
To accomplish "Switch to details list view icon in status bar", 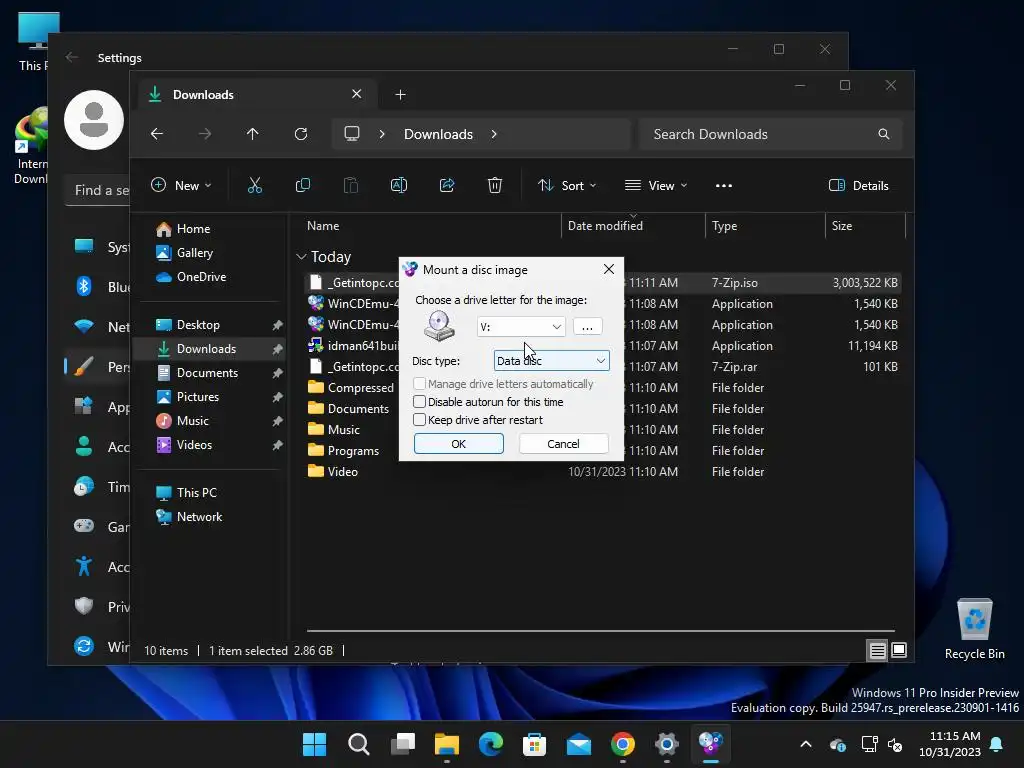I will coord(877,650).
